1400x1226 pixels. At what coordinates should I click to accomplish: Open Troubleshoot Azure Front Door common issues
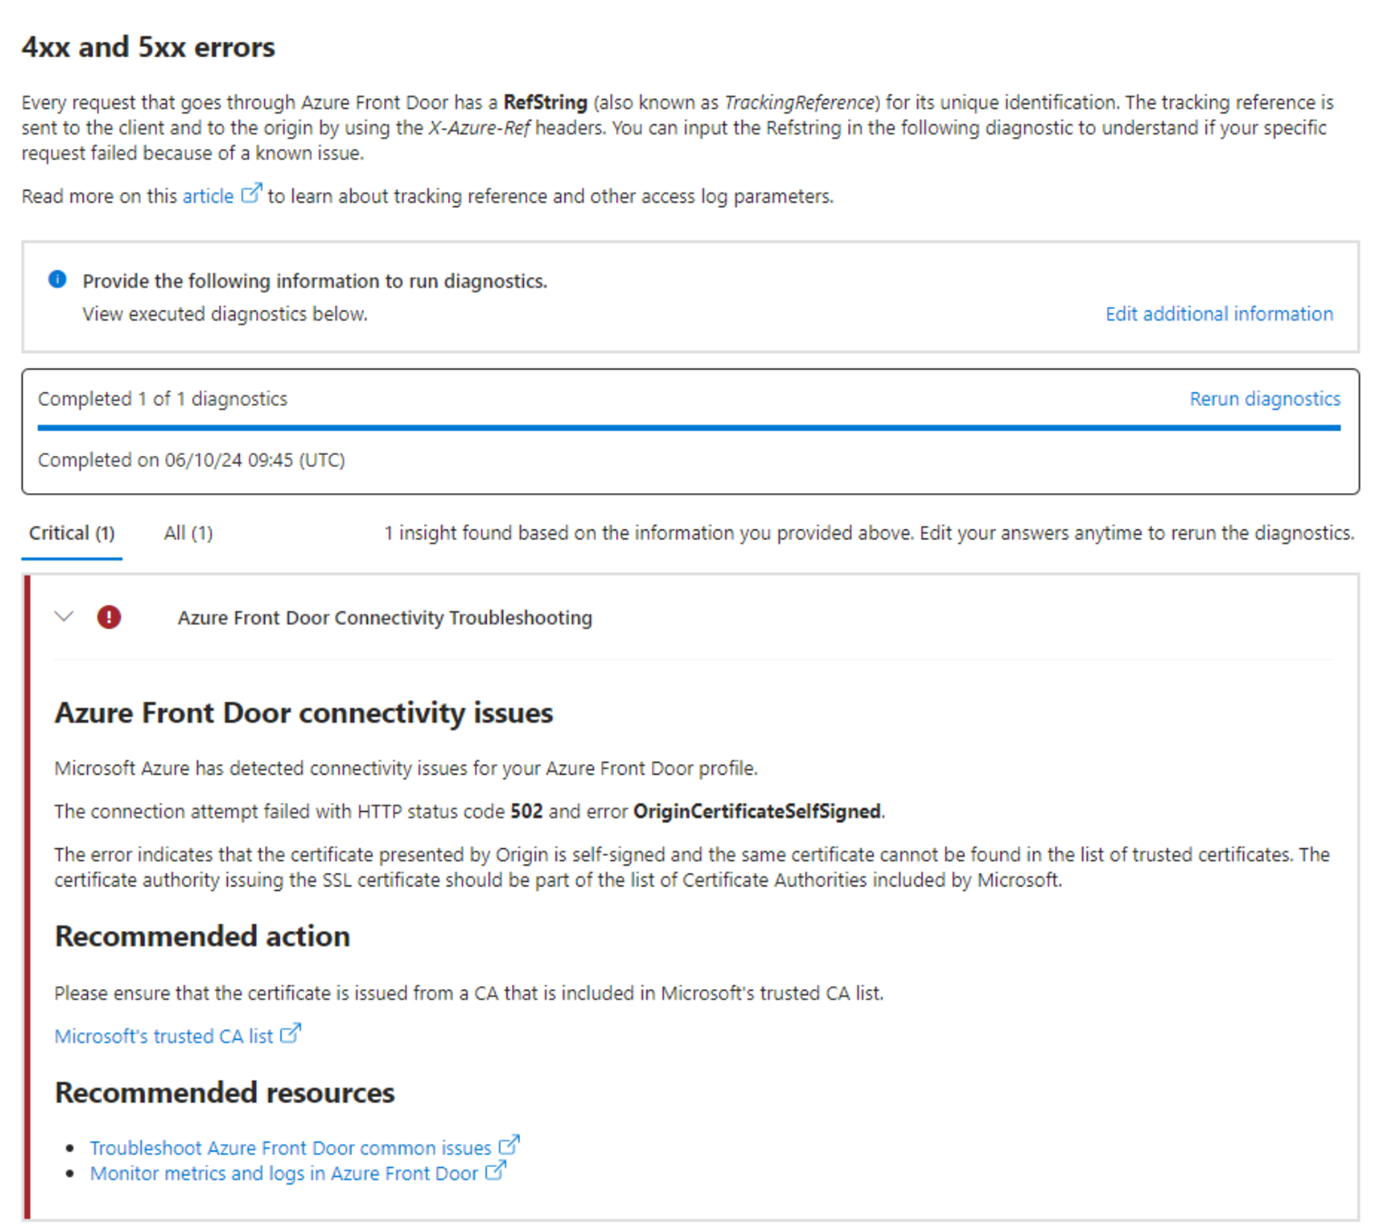point(289,1147)
